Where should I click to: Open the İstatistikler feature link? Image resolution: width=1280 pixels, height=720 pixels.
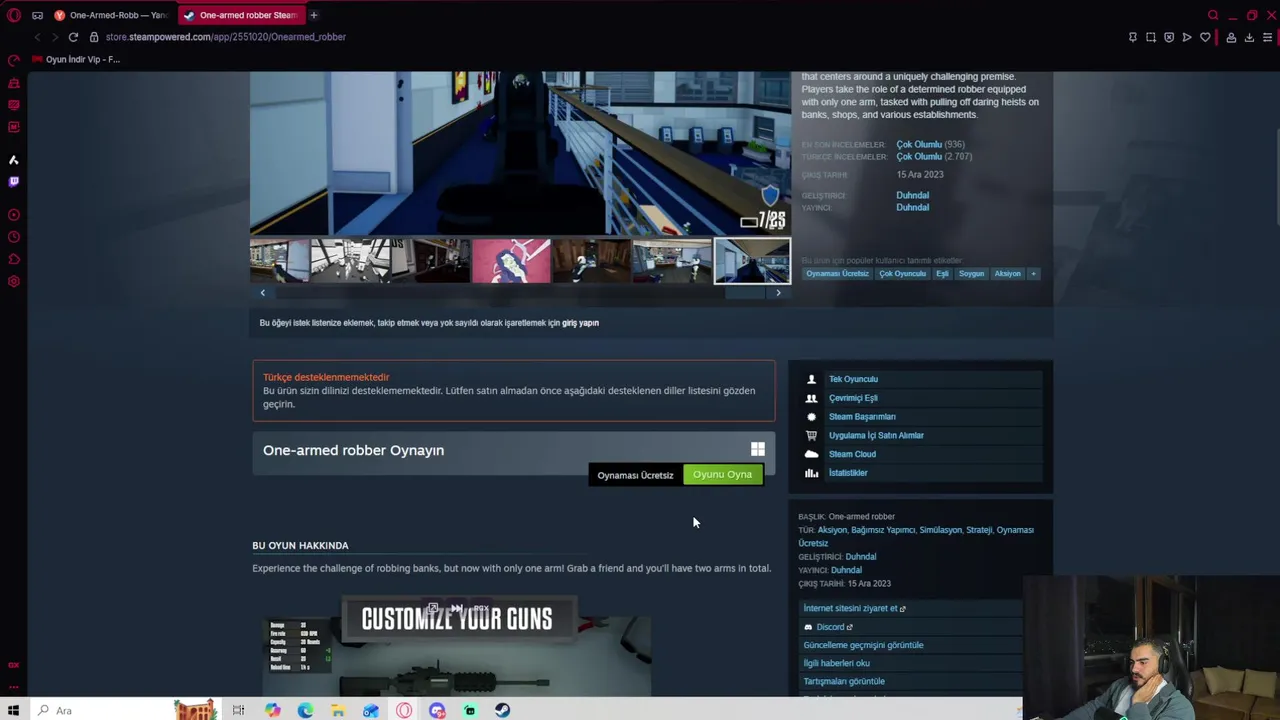[x=848, y=473]
